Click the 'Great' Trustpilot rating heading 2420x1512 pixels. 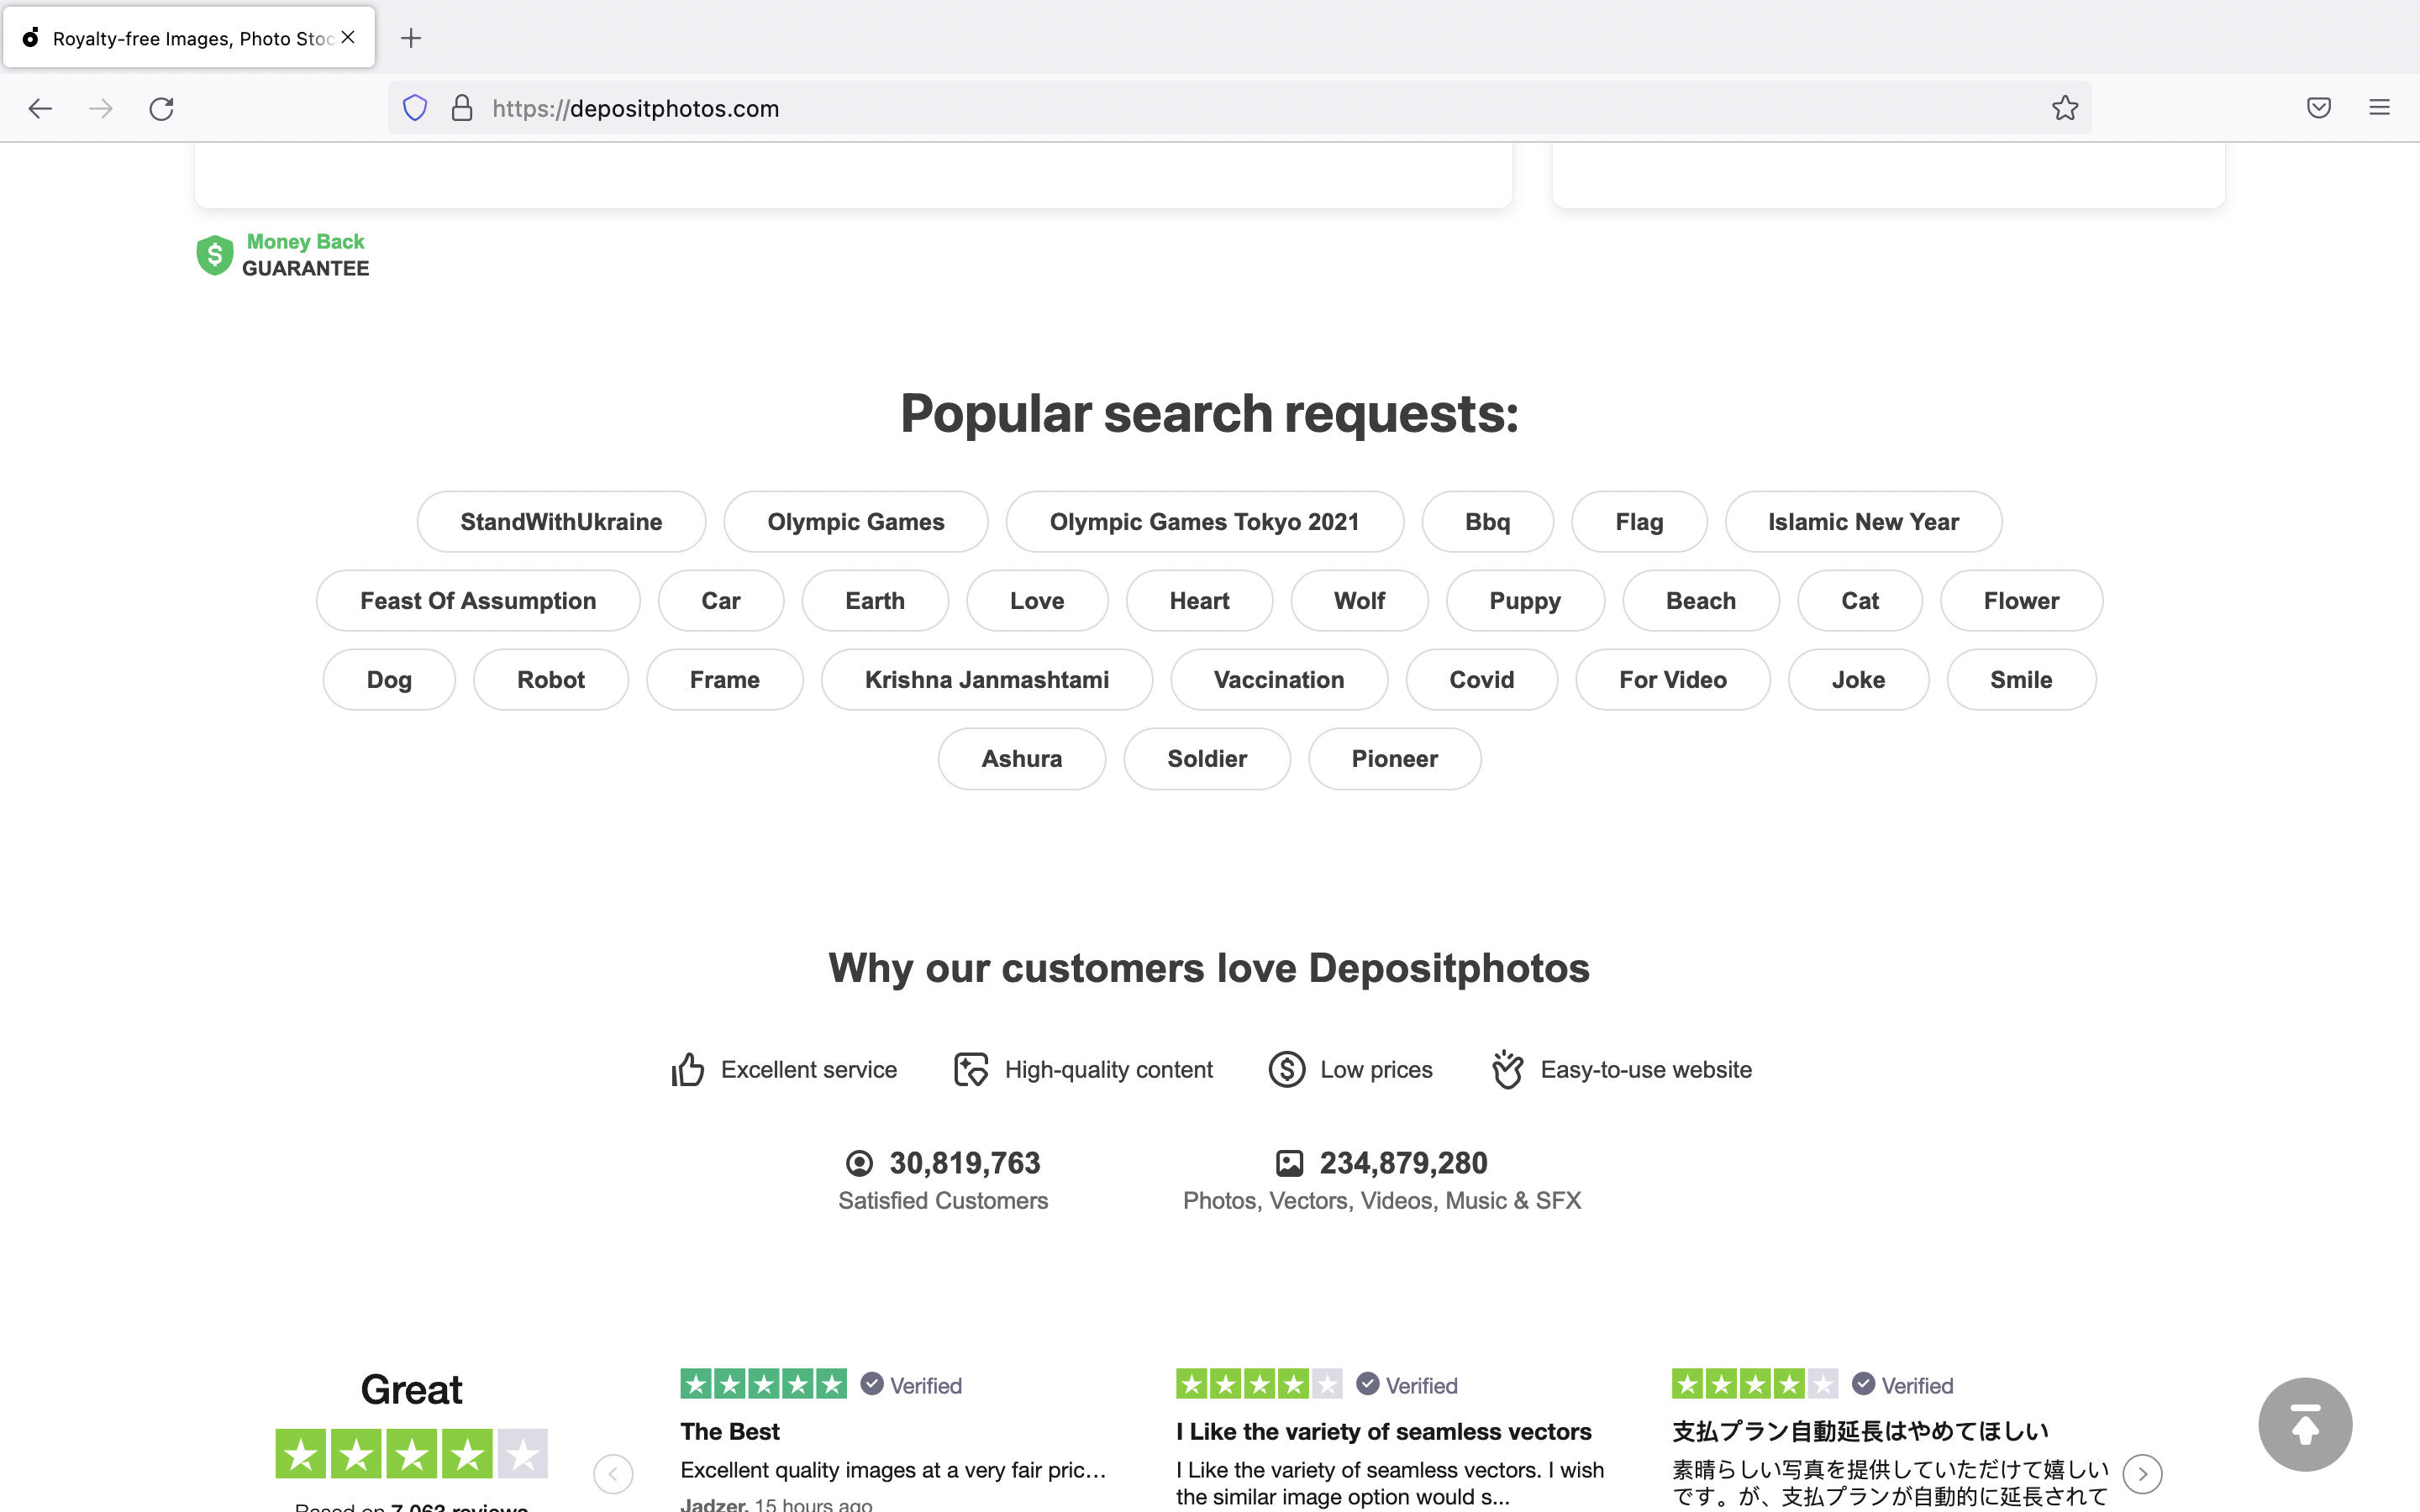pos(411,1390)
